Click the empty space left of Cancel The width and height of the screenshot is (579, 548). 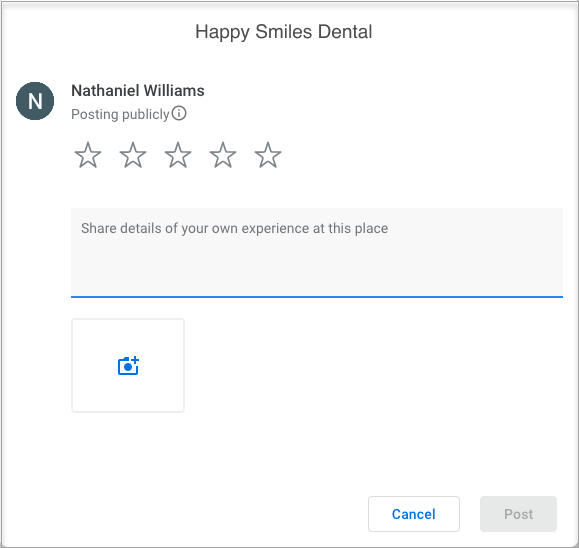(185, 514)
